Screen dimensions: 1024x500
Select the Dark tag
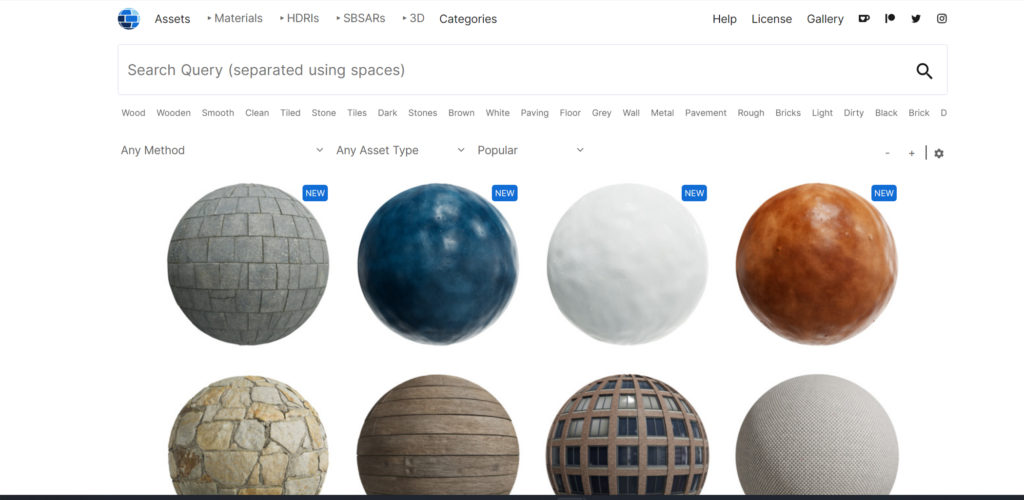pos(387,113)
